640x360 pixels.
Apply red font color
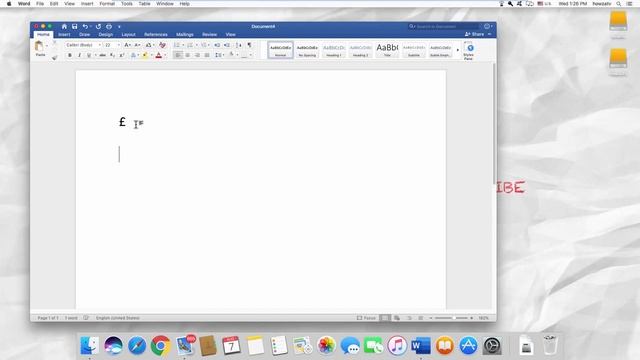[x=159, y=55]
